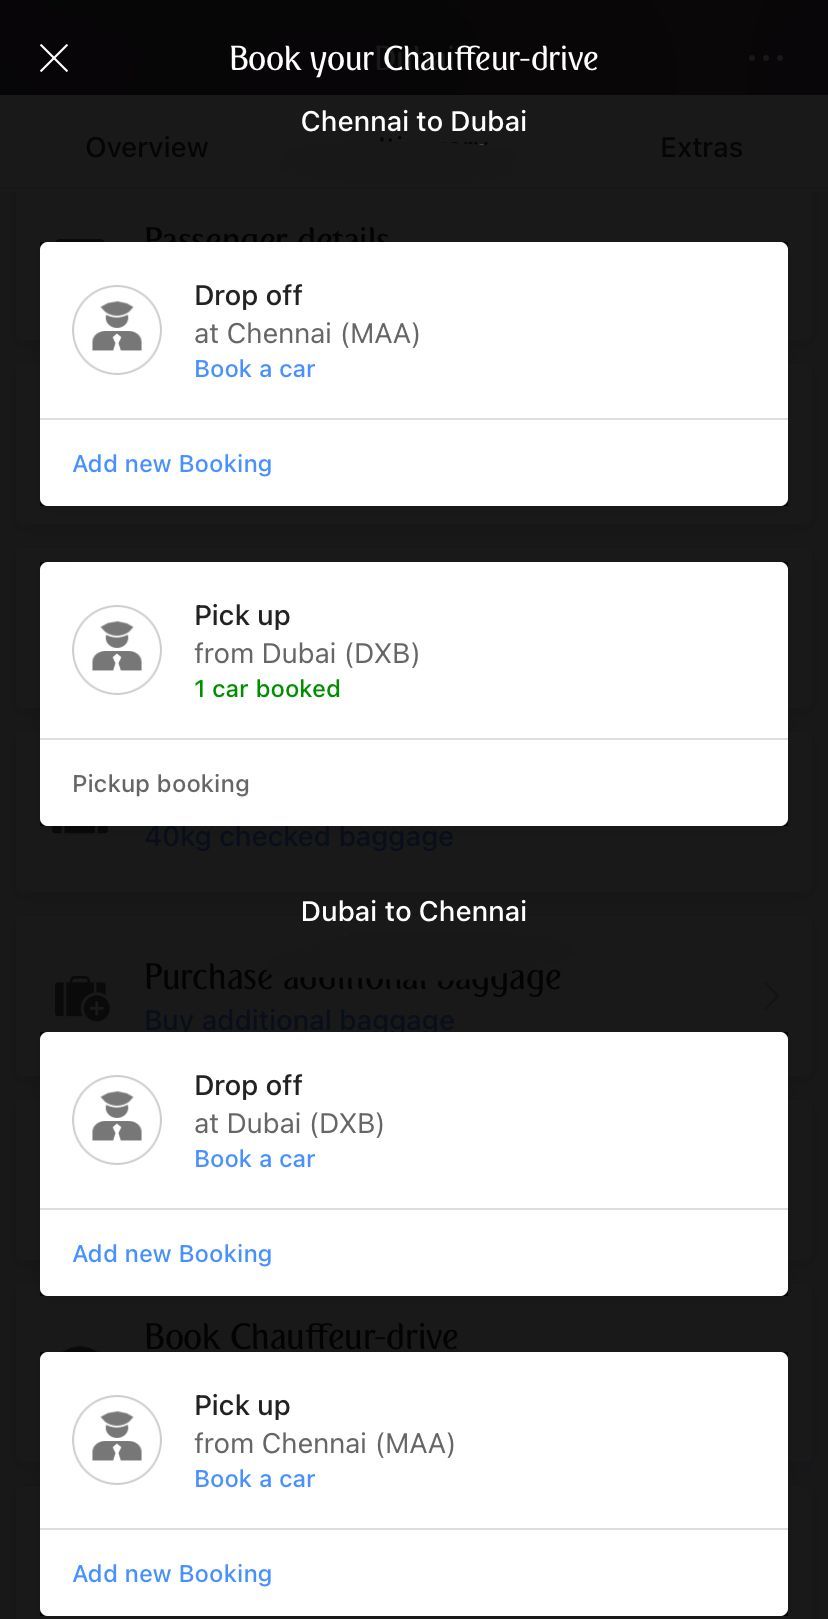Tap chauffeur icon for Dubai (DXB) drop off
Screen dimensions: 828x1619
click(x=117, y=1120)
